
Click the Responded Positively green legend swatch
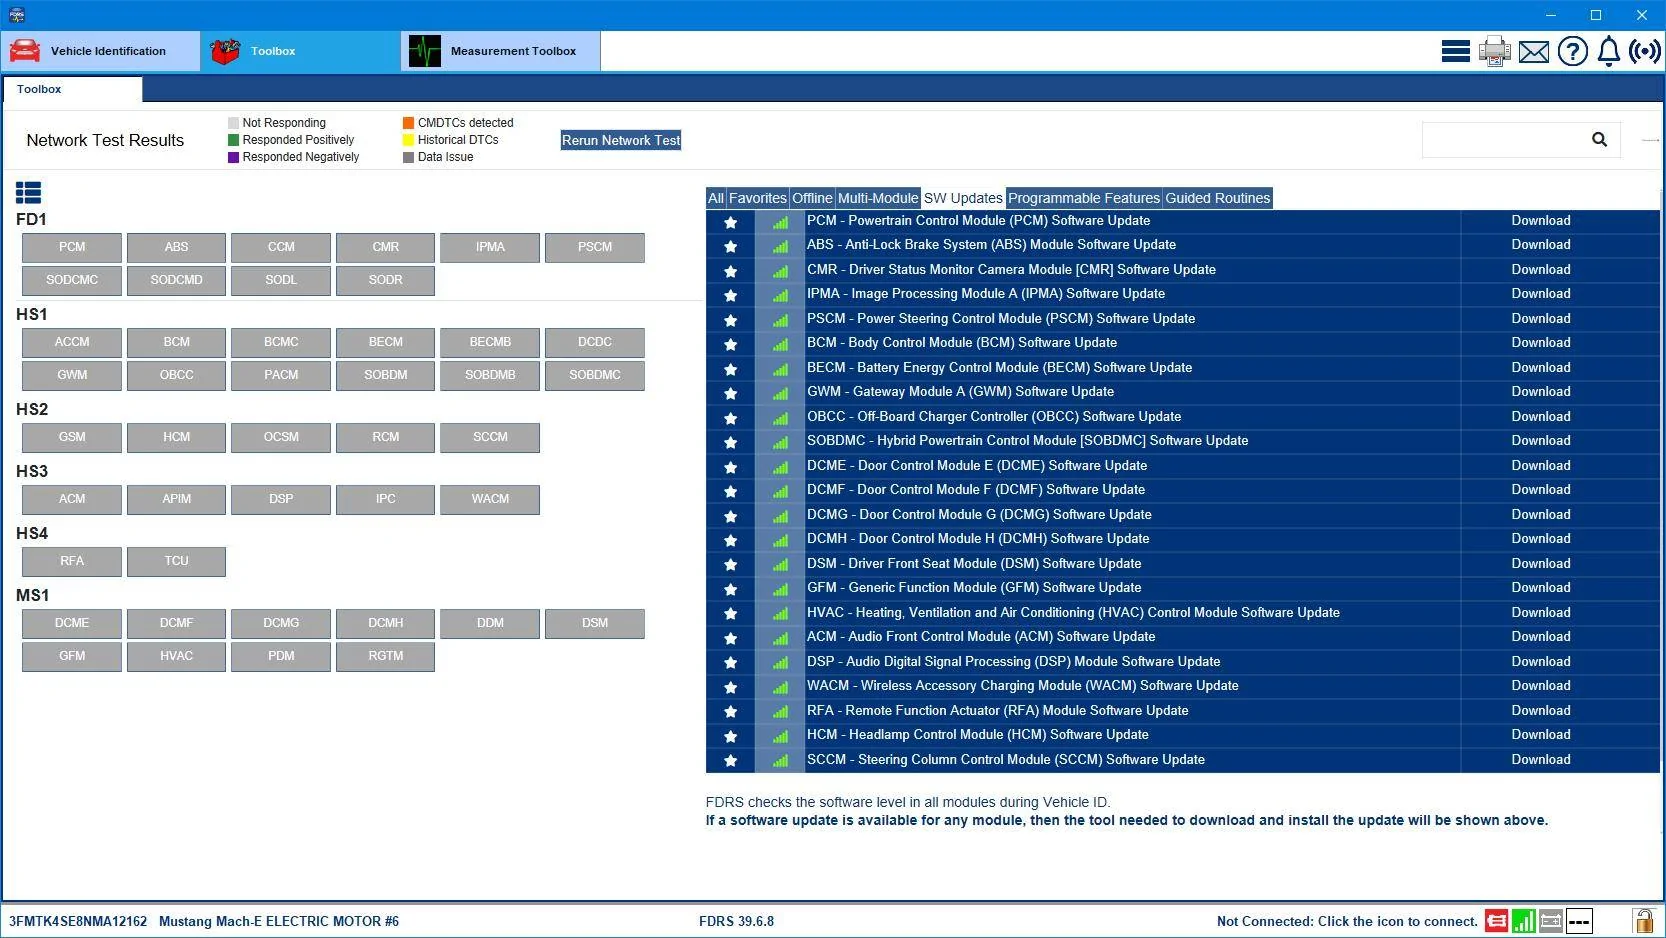[x=233, y=140]
